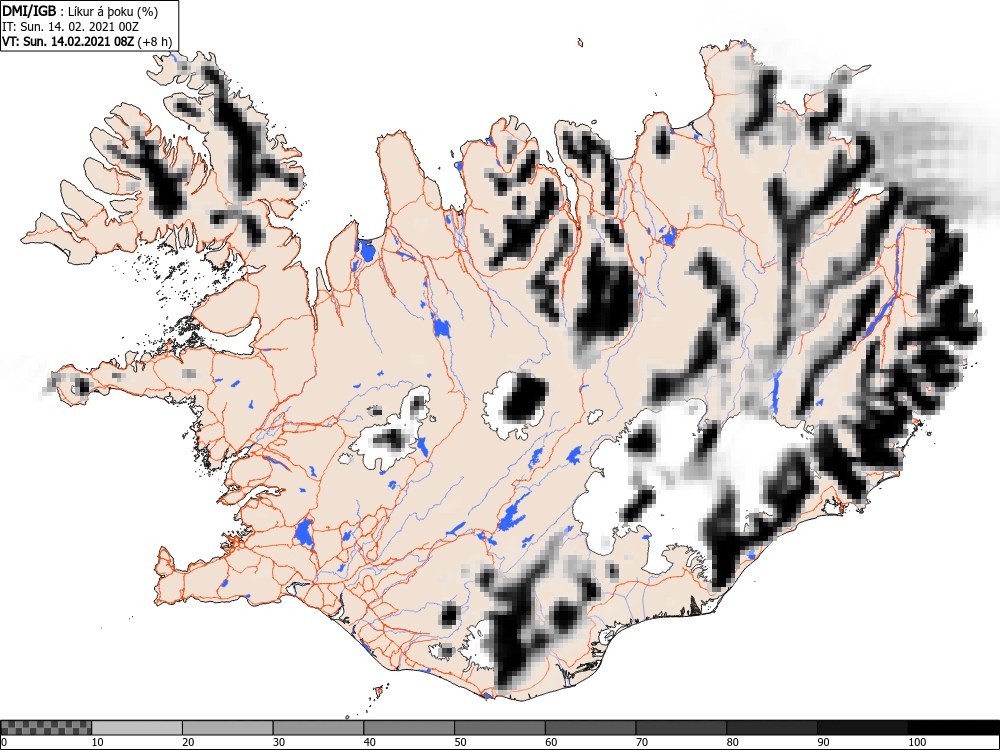Click the '40' legend scale label
The image size is (1000, 750).
point(369,742)
